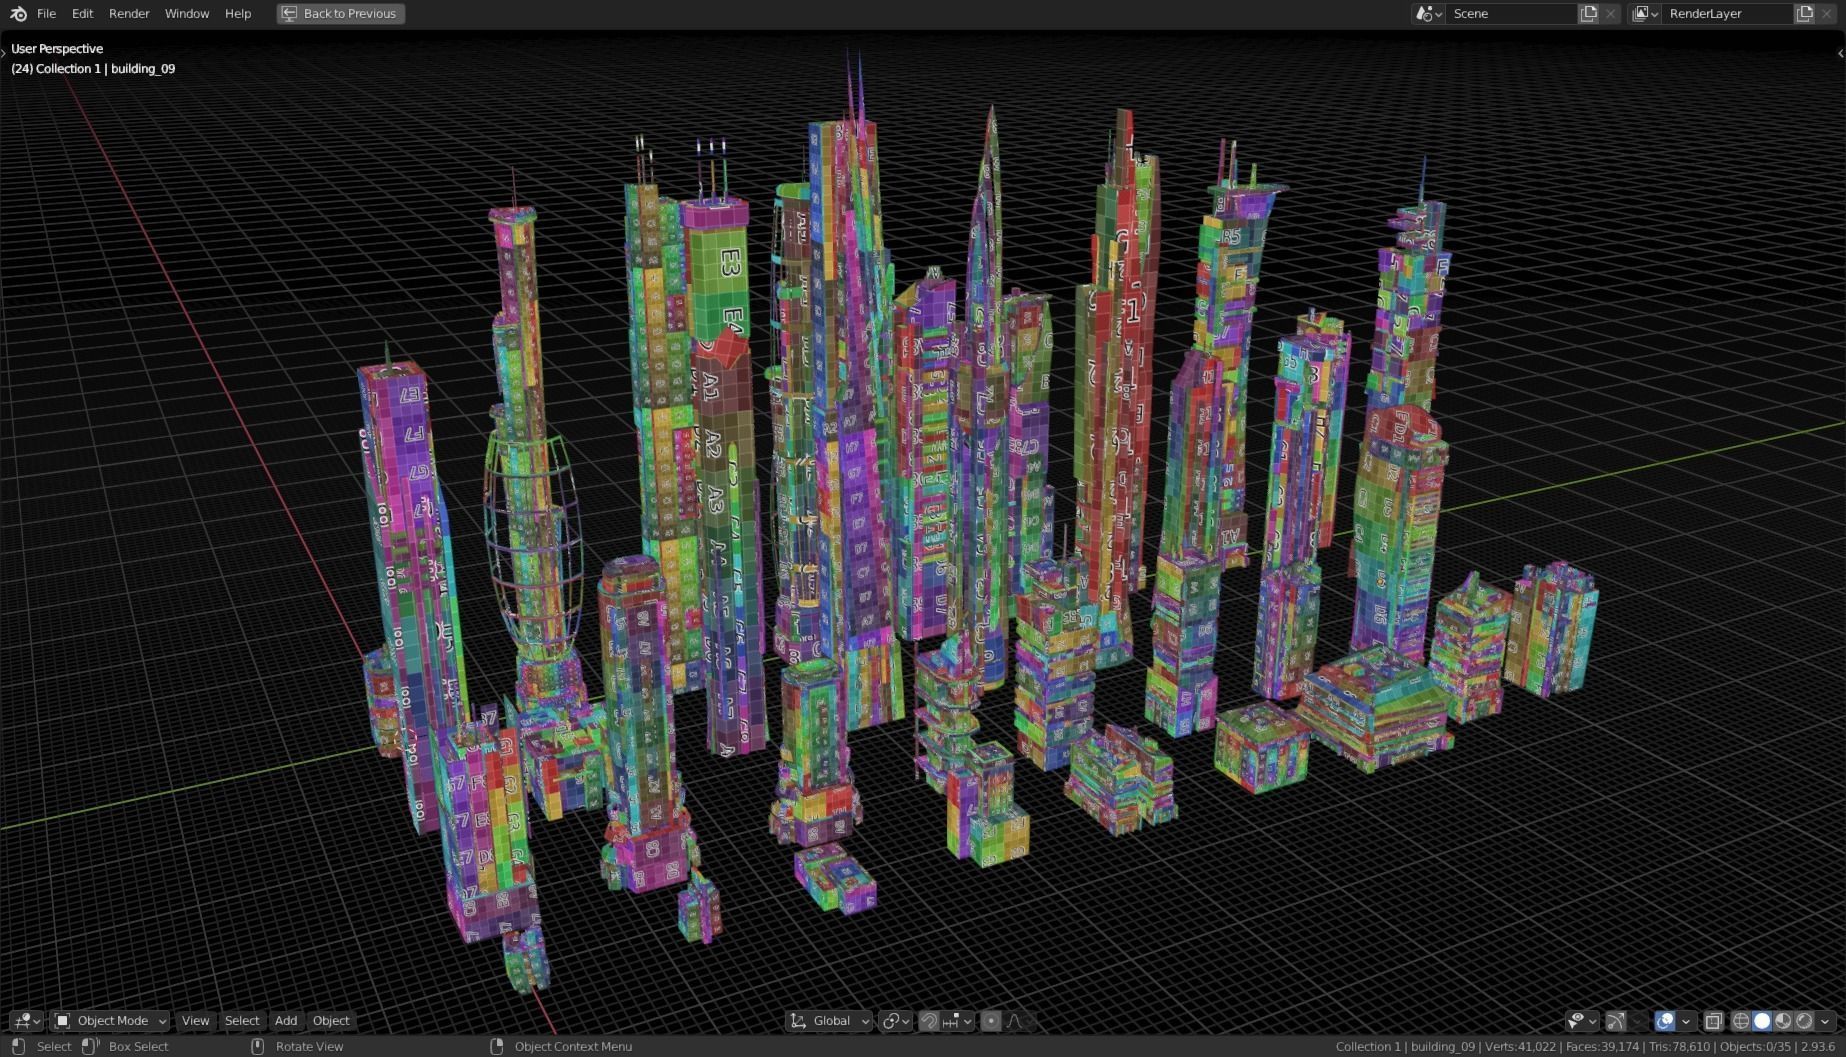Open object visibility and selectability dropdown
Viewport: 1846px width, 1057px height.
click(1581, 1021)
